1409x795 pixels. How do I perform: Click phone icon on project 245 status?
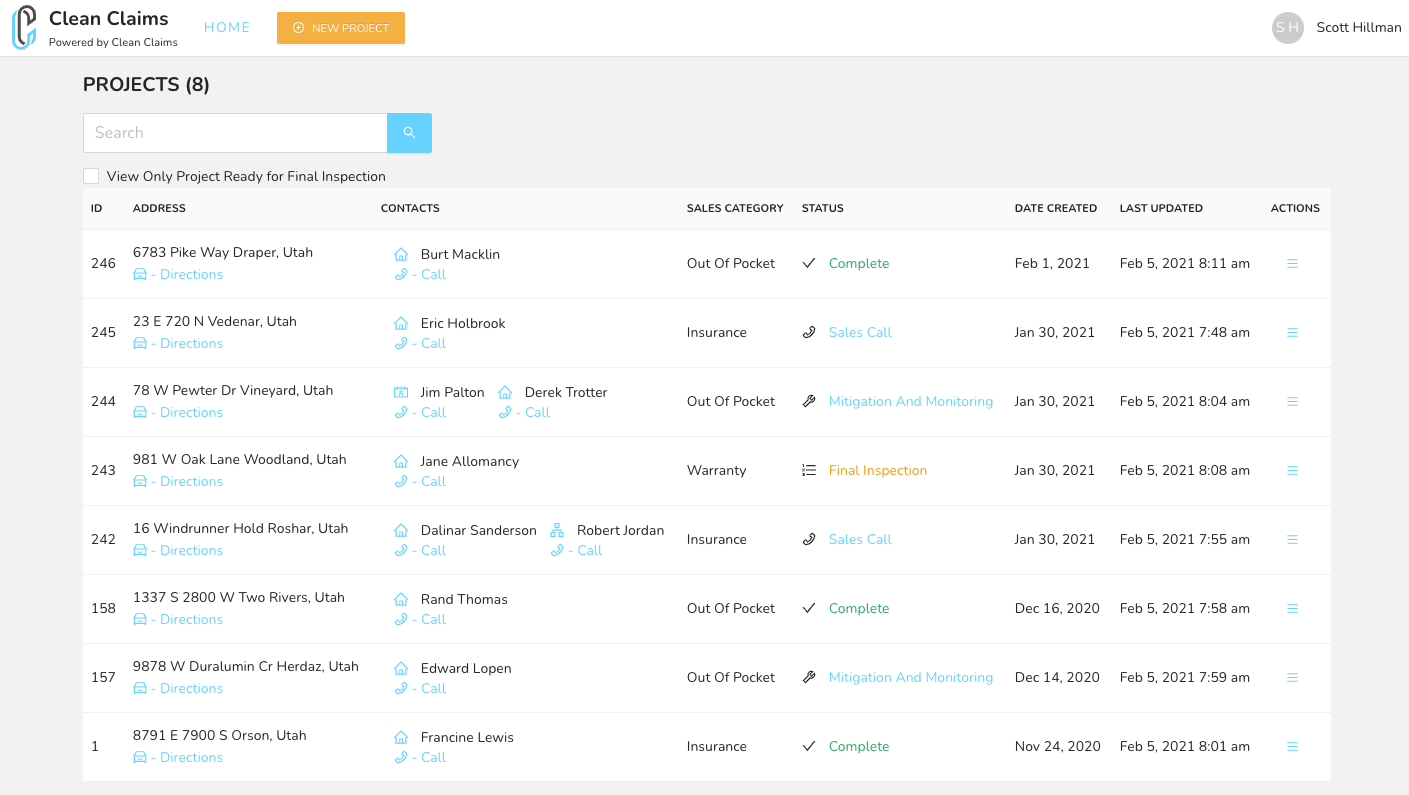[x=809, y=332]
